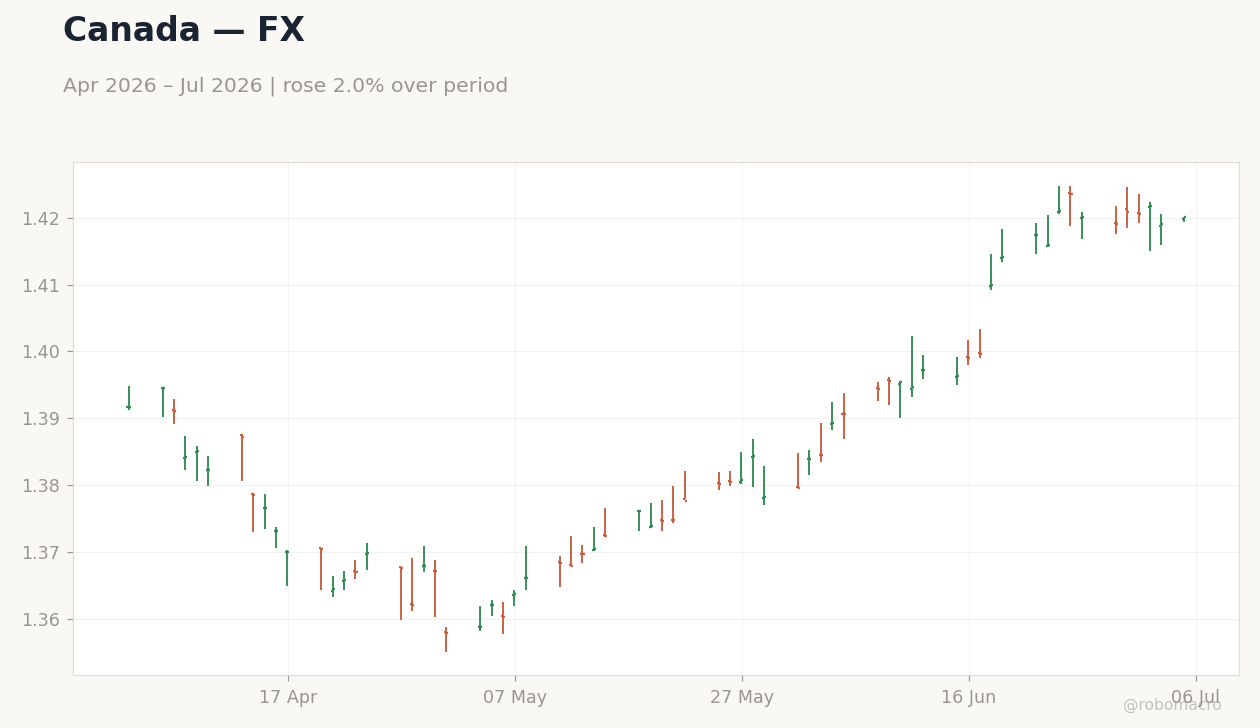Click the 1.36 y-axis label
The image size is (1260, 728).
(x=41, y=620)
